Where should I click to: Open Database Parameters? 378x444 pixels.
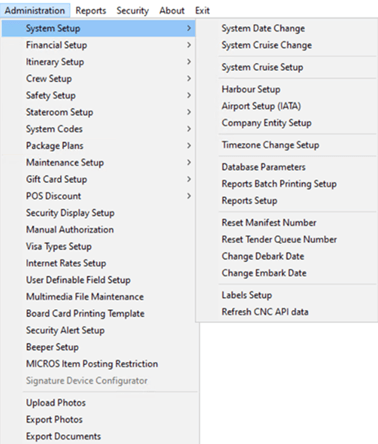287,167
